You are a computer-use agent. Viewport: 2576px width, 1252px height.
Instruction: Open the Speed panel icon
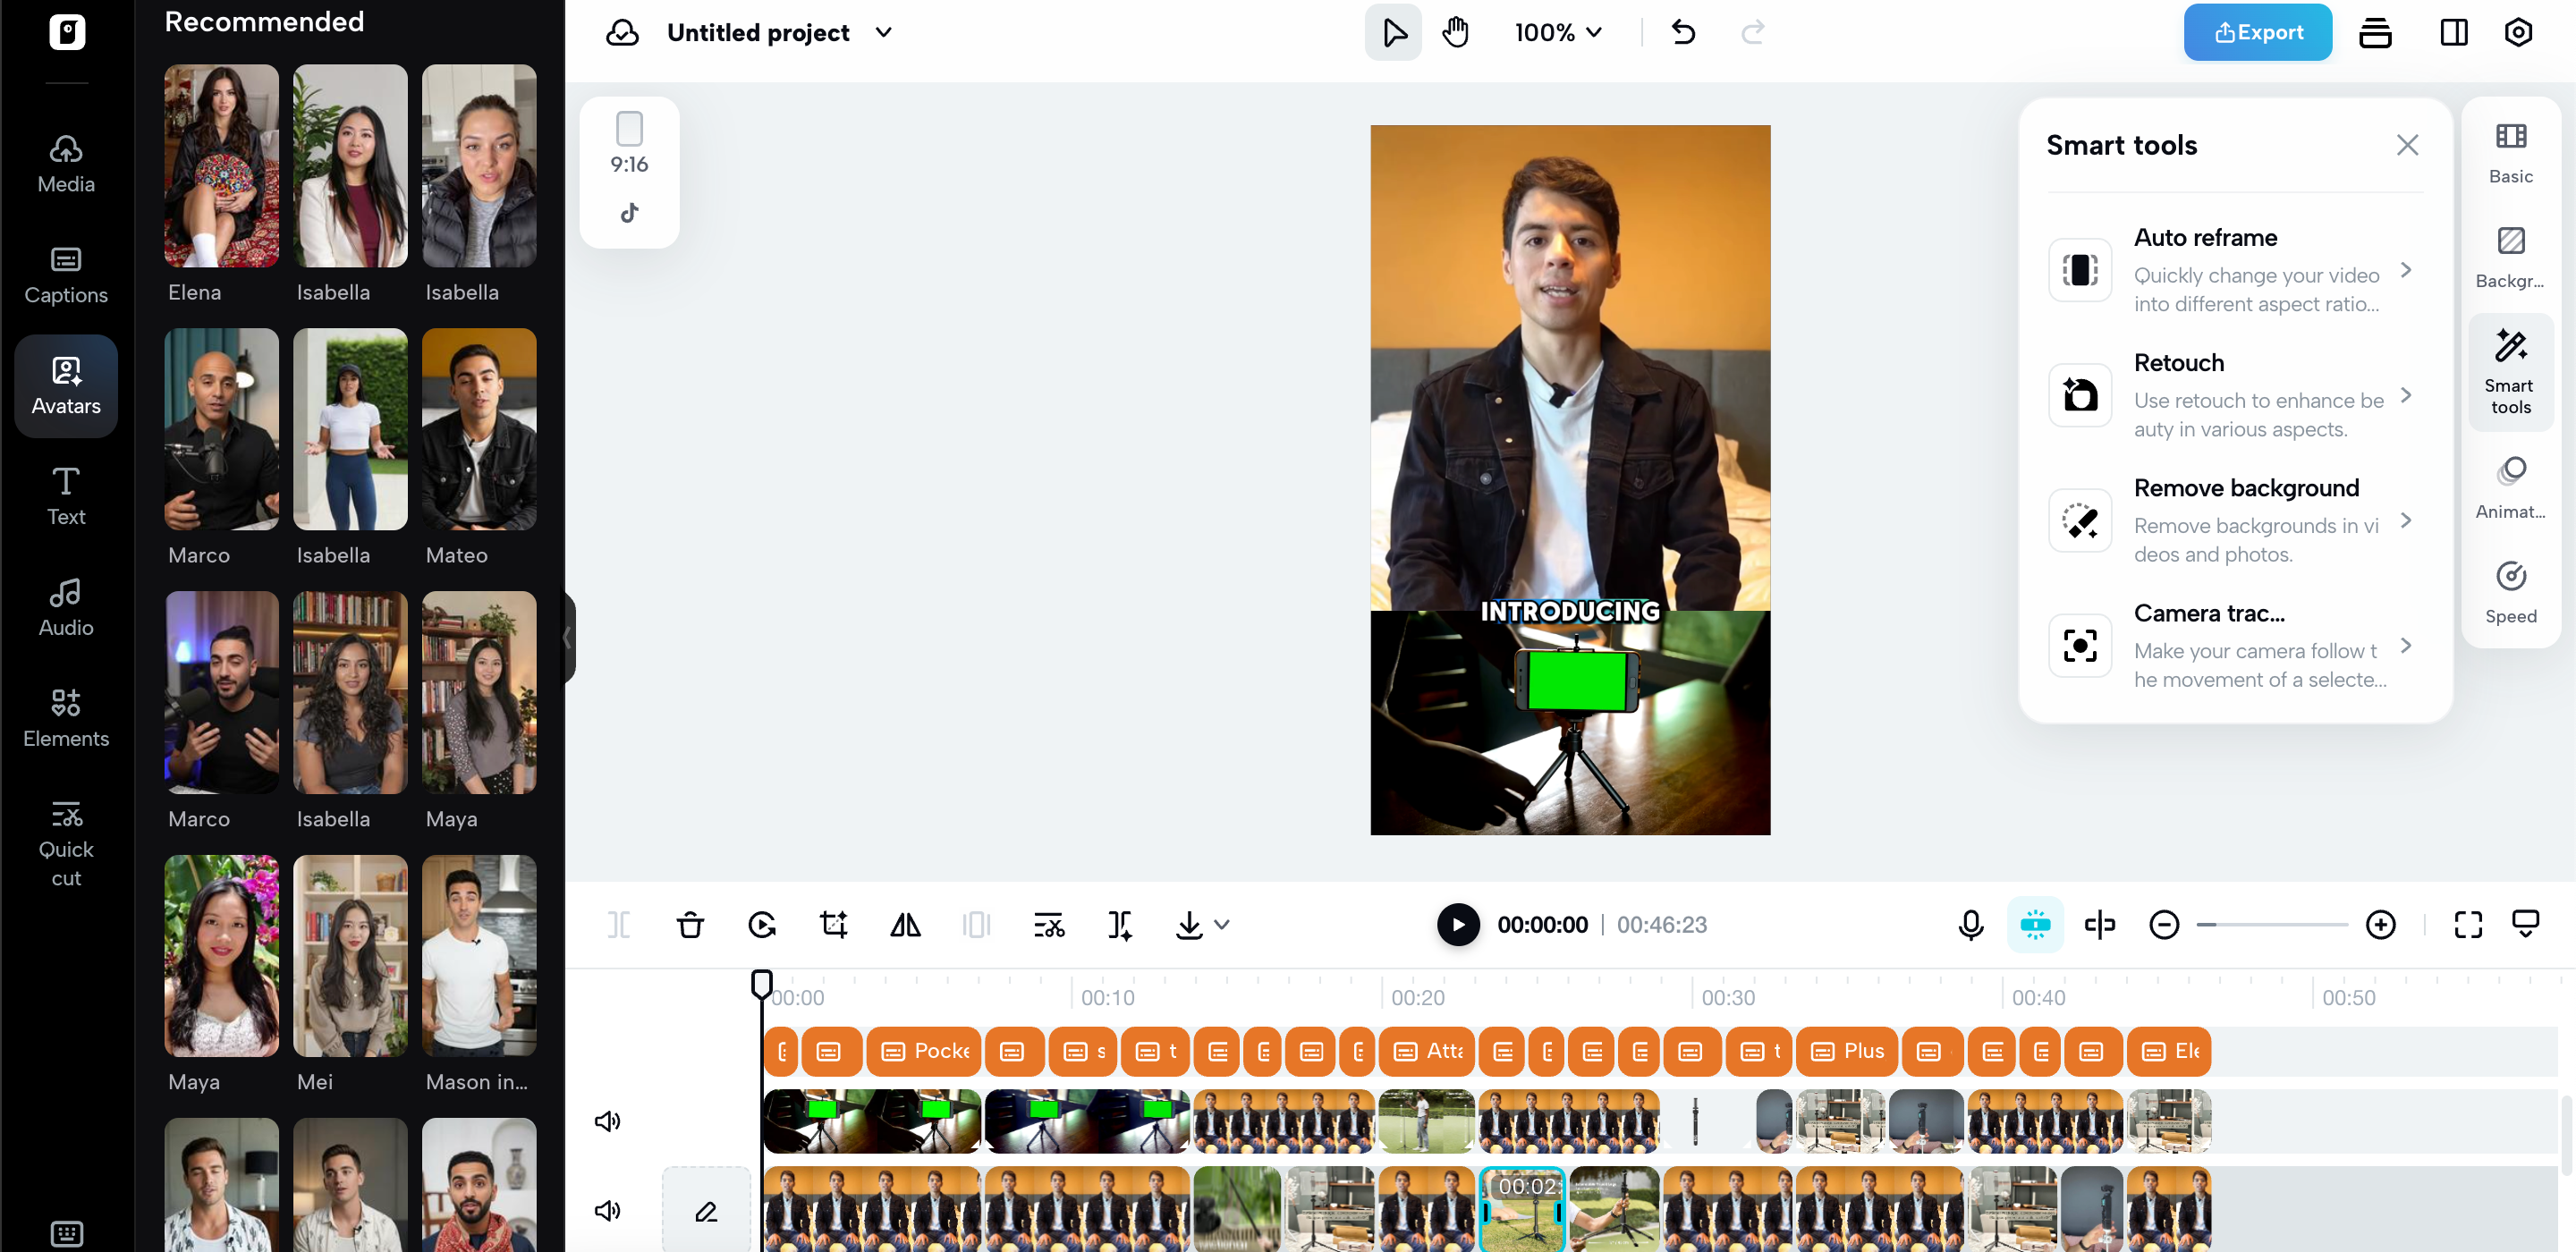[2510, 591]
